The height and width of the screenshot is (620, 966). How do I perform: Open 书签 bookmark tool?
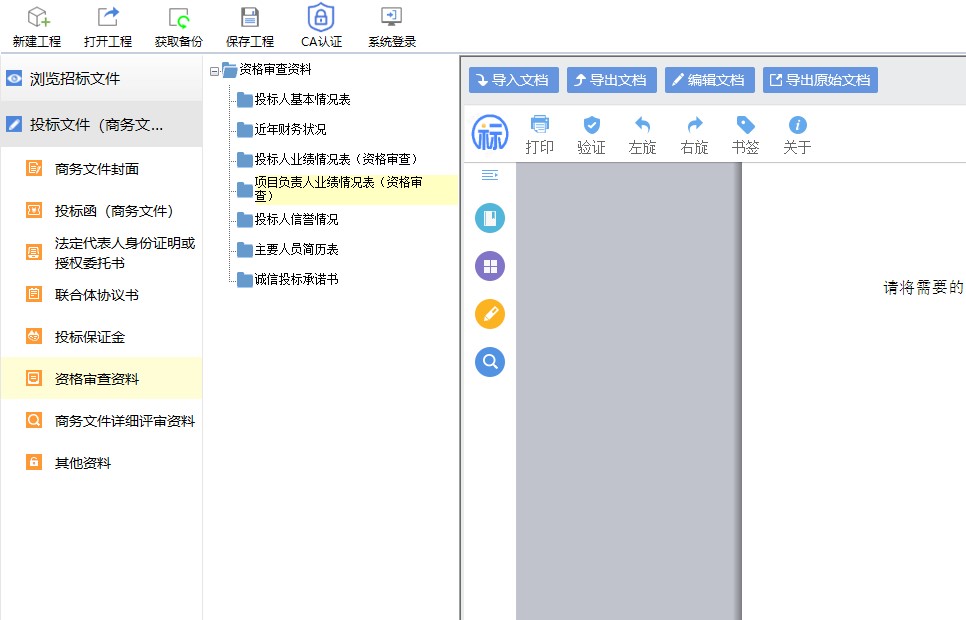[745, 134]
